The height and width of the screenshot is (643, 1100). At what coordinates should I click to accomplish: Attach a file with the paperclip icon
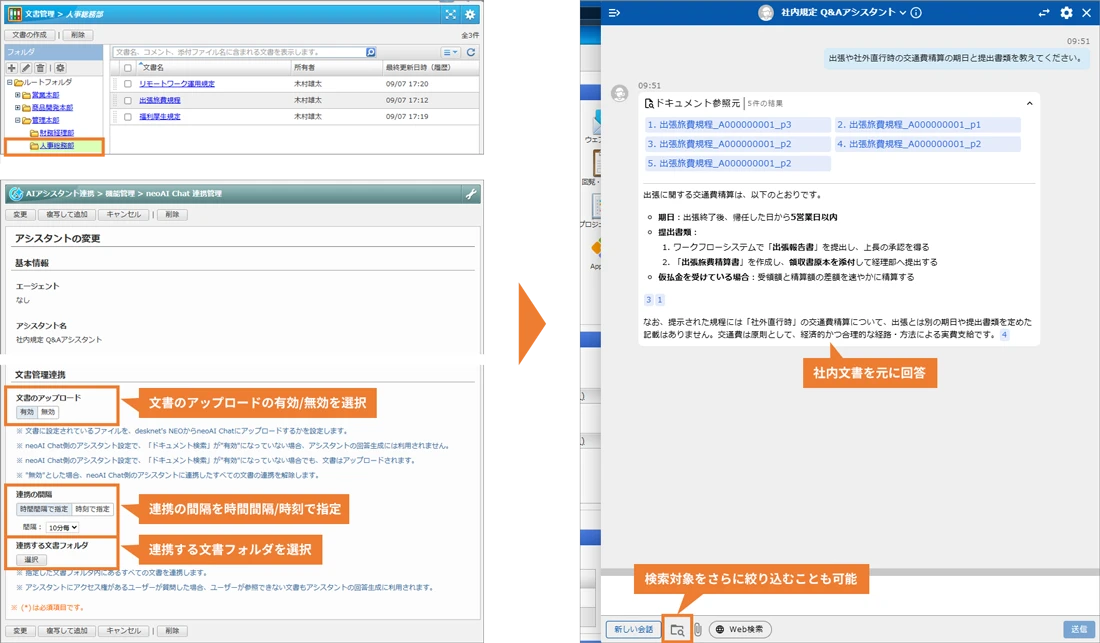tap(698, 630)
